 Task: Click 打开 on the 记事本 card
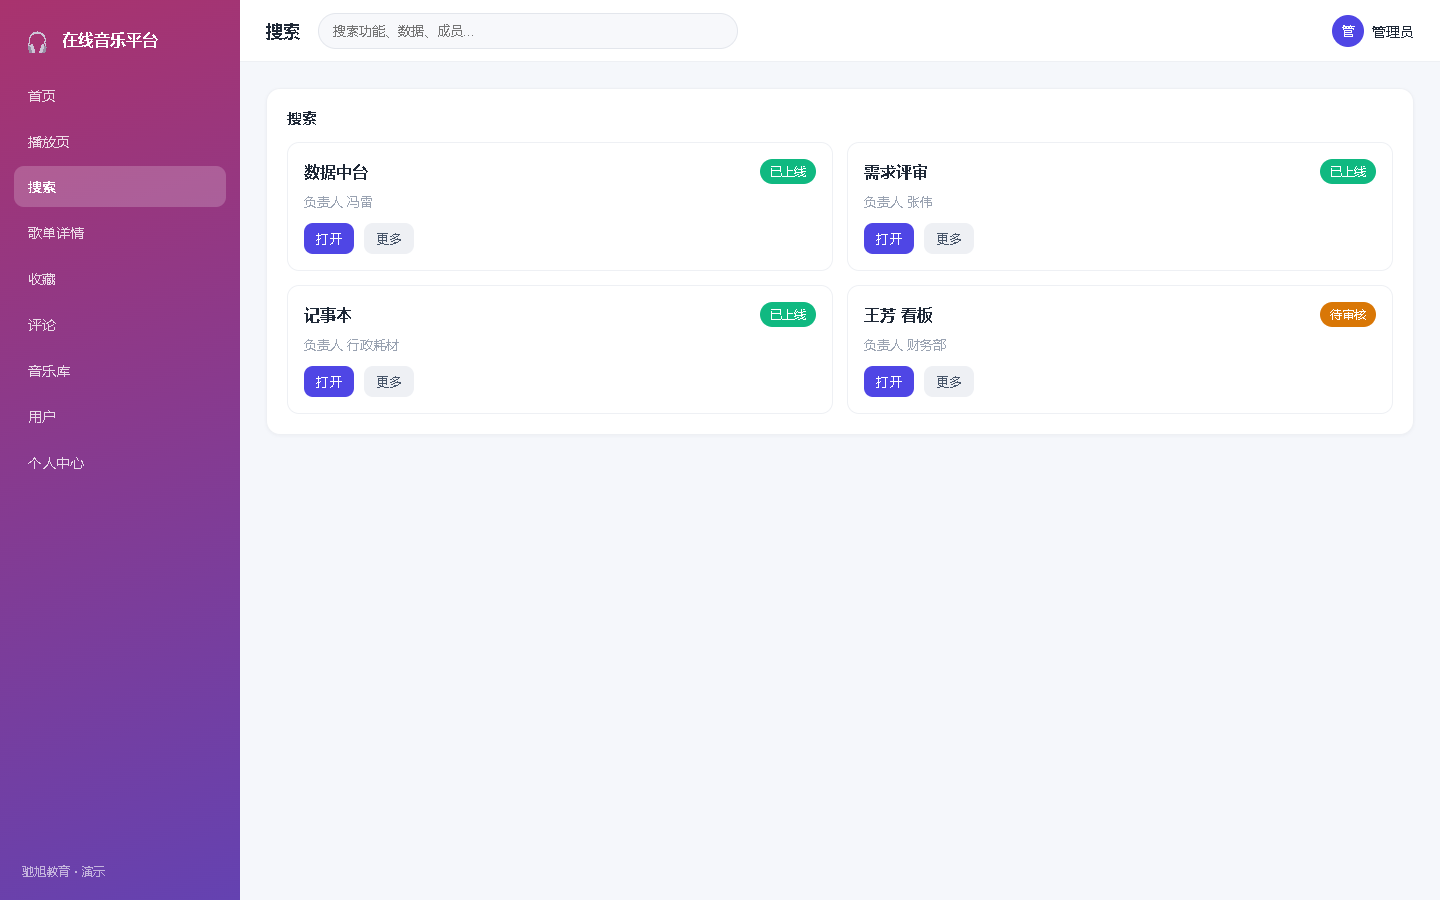[x=329, y=382]
